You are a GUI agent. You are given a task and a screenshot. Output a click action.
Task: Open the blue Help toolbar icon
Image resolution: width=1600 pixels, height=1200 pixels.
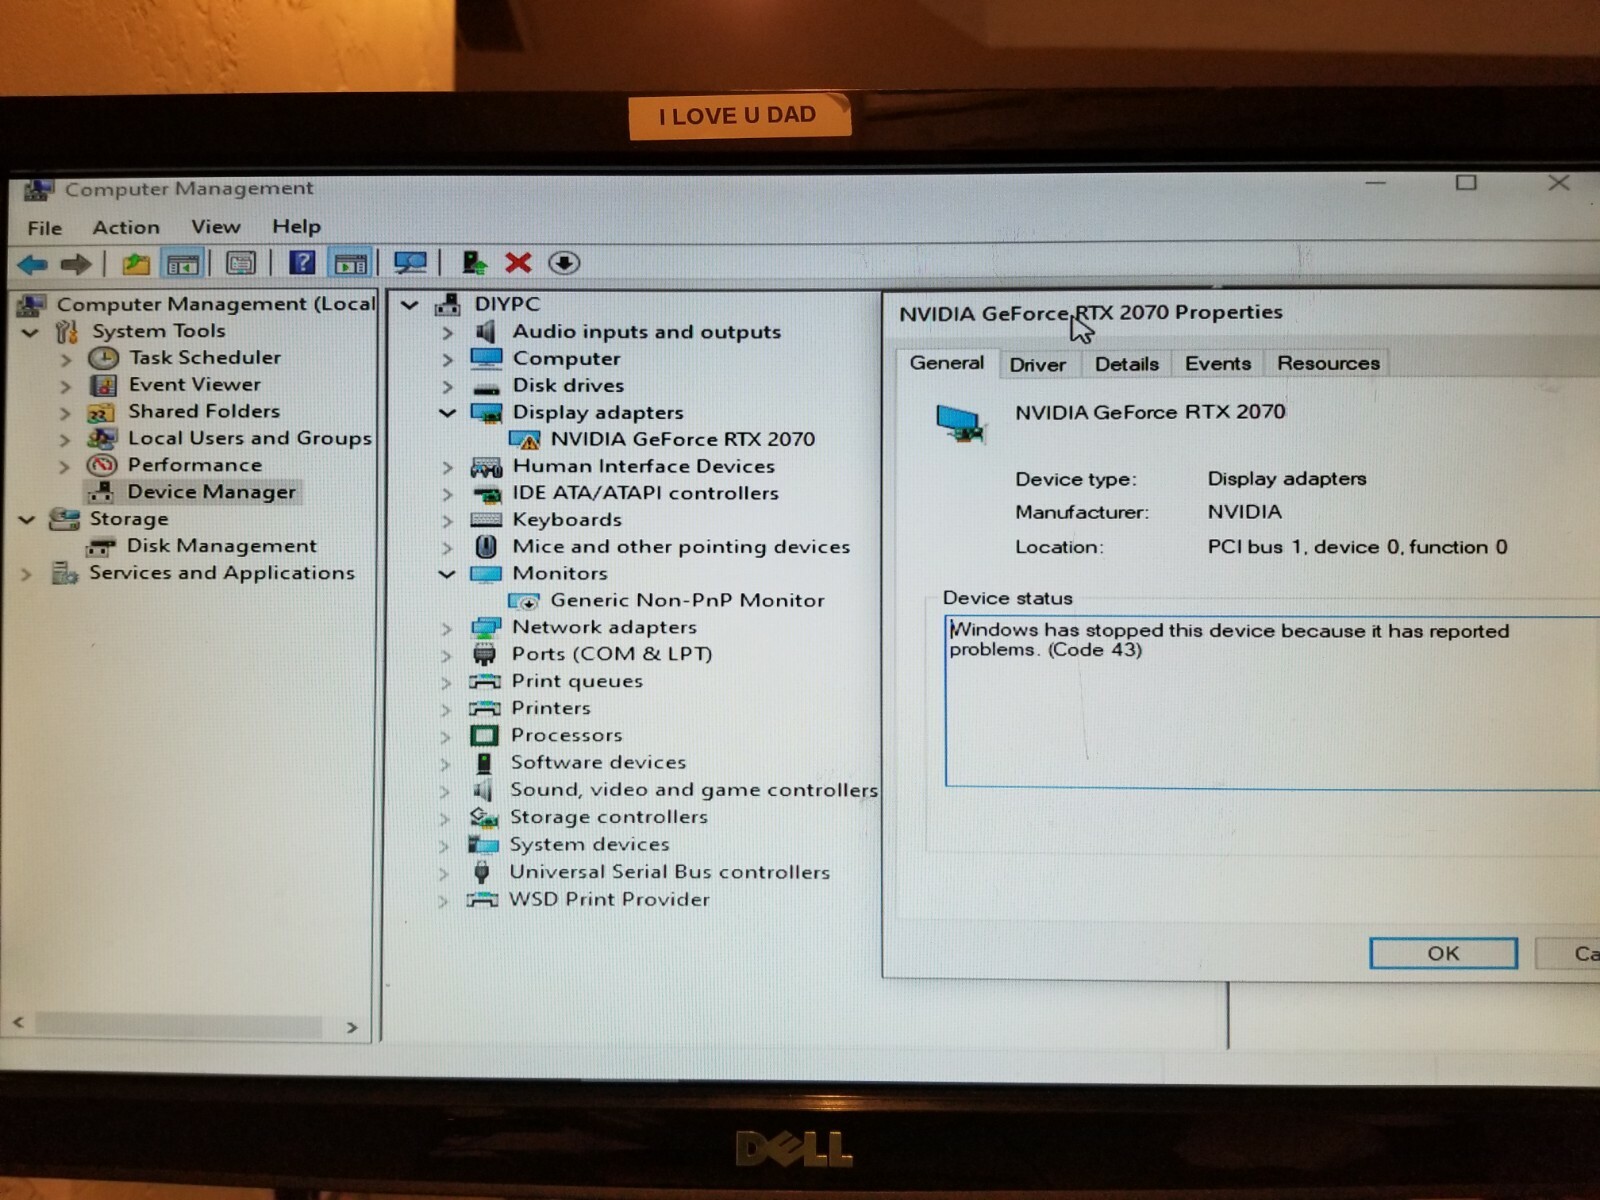coord(302,263)
